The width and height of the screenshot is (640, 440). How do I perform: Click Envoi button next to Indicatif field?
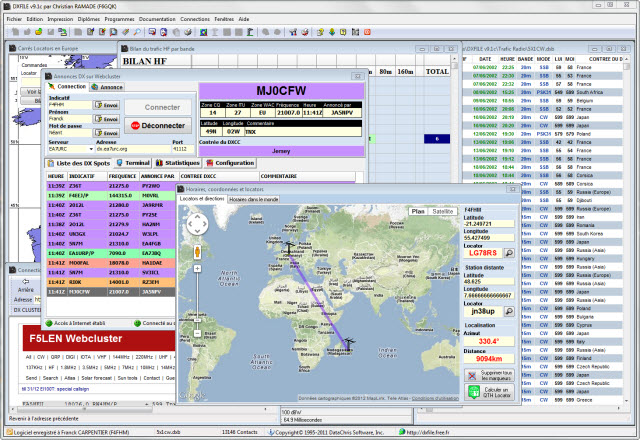tap(107, 105)
